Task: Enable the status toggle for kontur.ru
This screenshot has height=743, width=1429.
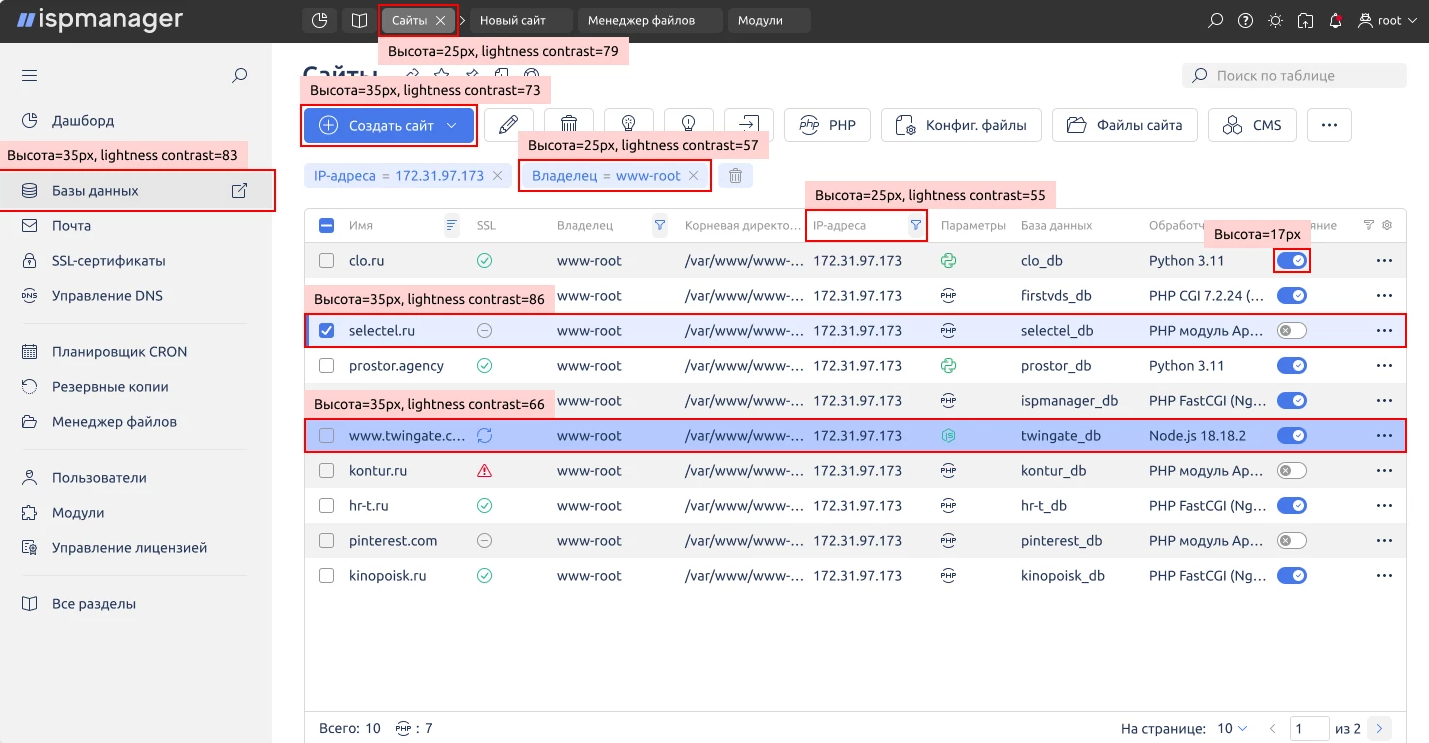Action: (1291, 471)
